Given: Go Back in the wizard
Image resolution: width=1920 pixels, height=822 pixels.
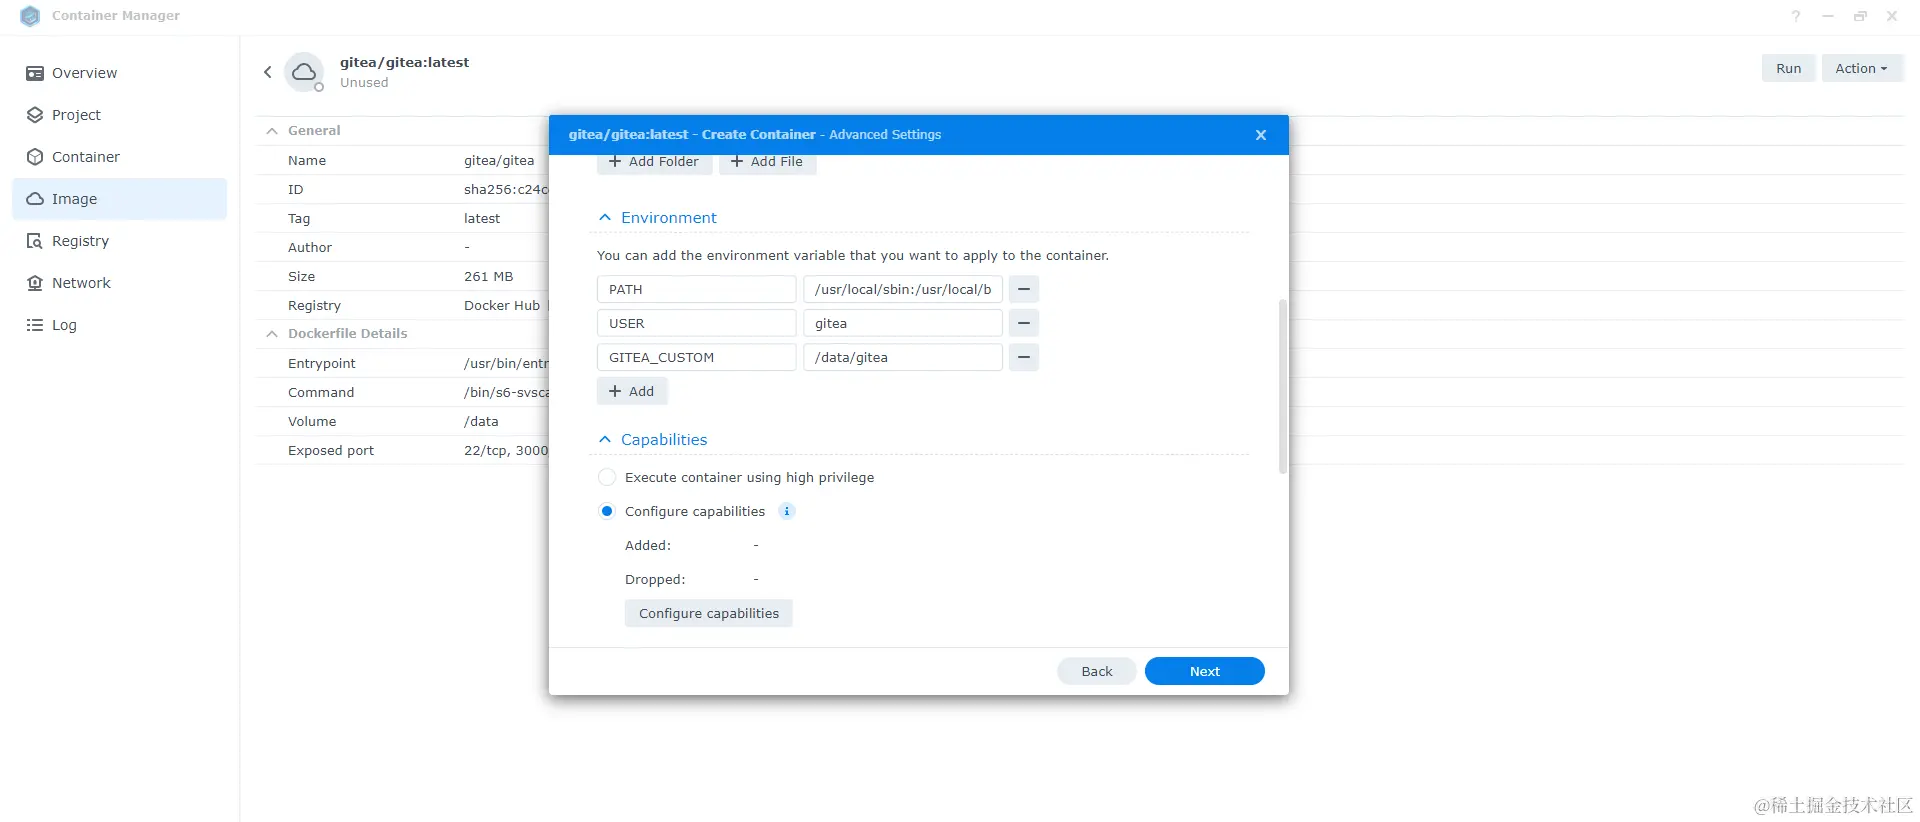Looking at the screenshot, I should [x=1096, y=671].
